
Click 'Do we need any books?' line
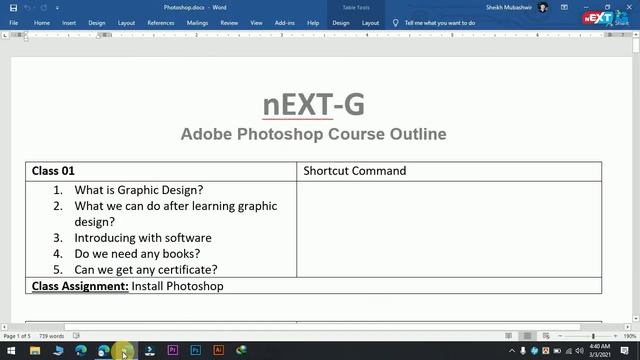137,253
